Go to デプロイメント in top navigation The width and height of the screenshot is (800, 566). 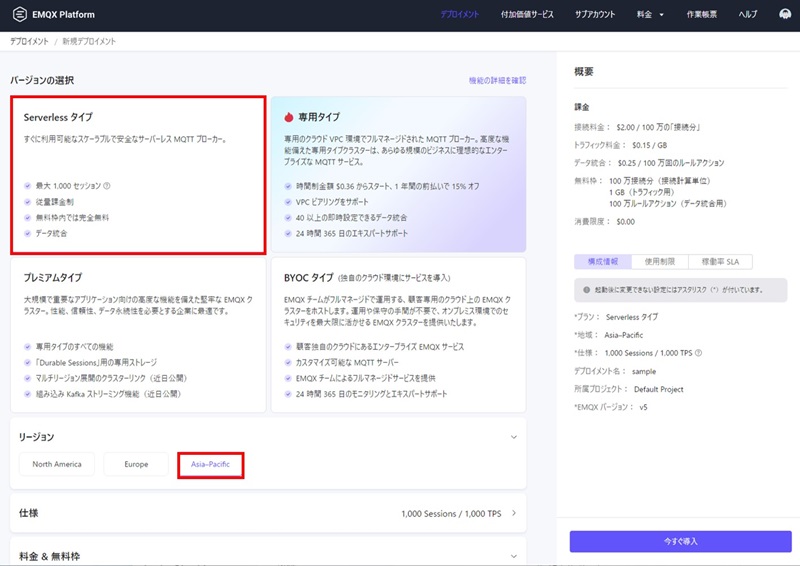pyautogui.click(x=460, y=14)
